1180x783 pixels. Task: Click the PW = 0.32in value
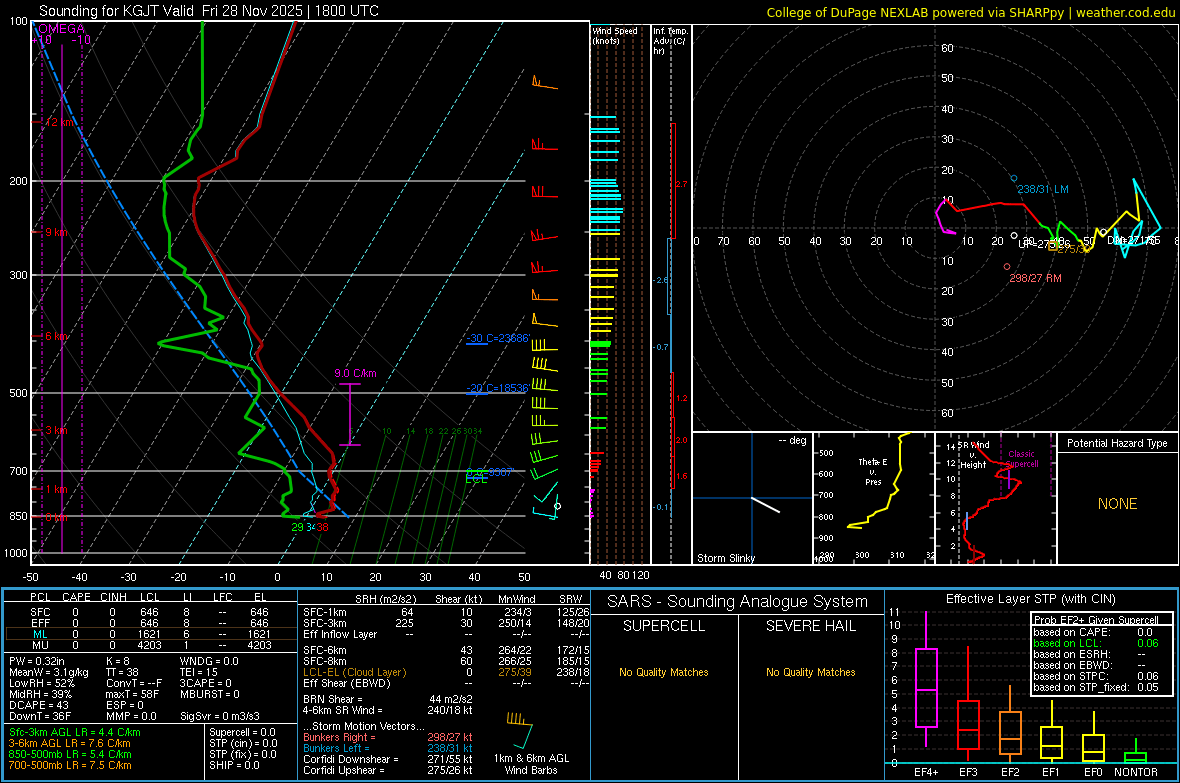(37, 661)
